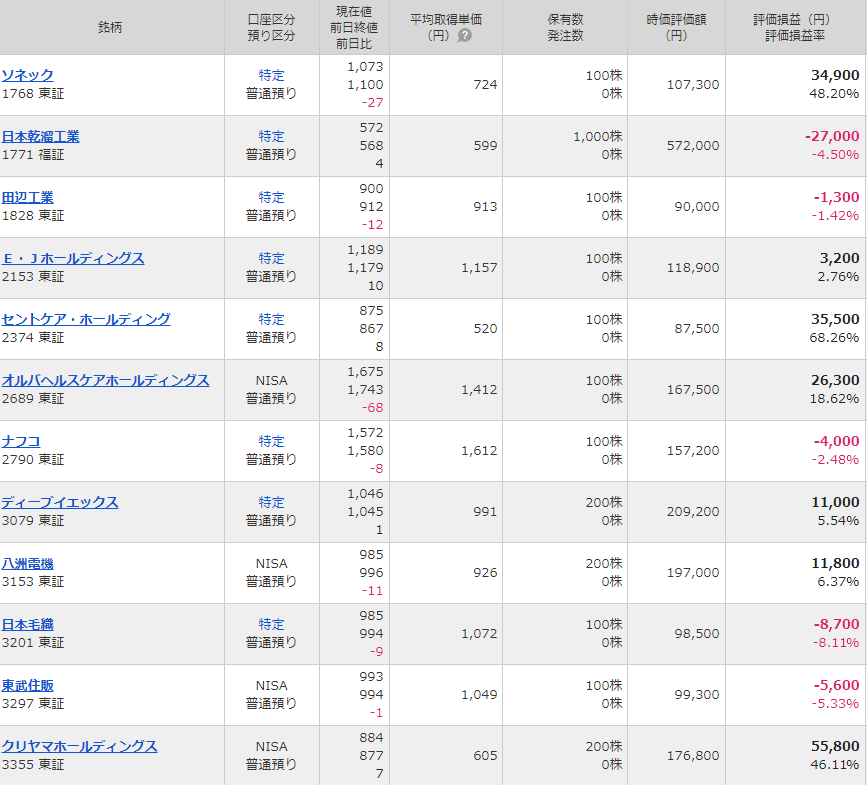Click 特定 in the 田辺工業 row

tap(271, 197)
